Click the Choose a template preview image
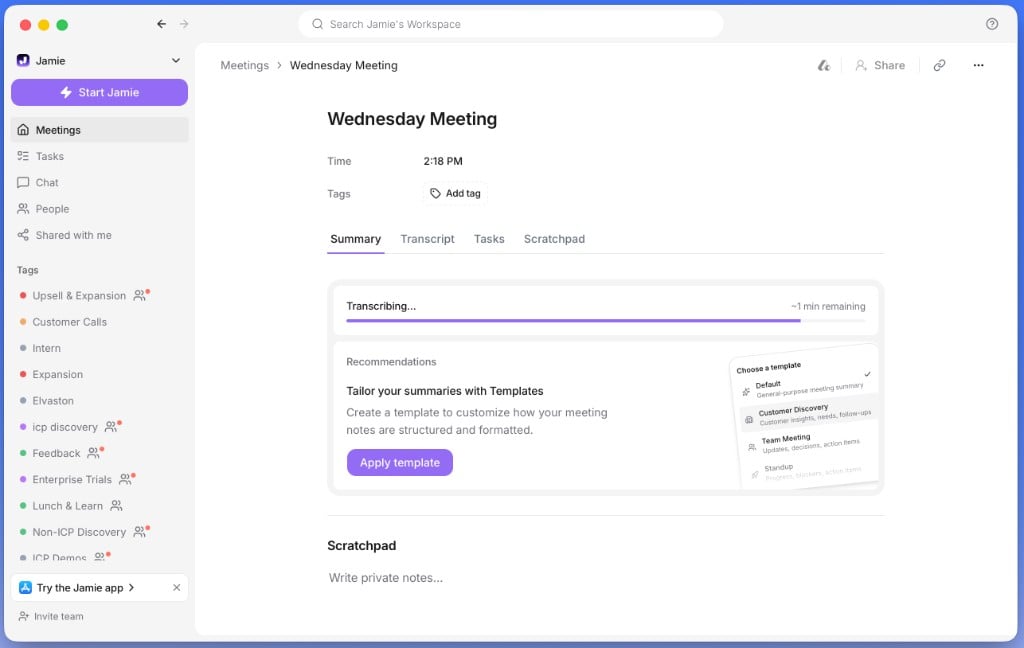The image size is (1024, 648). coord(805,418)
